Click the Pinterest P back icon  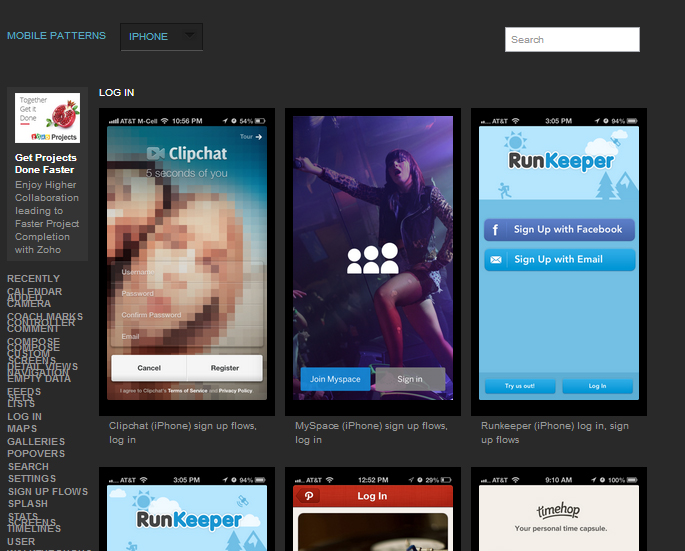(308, 496)
